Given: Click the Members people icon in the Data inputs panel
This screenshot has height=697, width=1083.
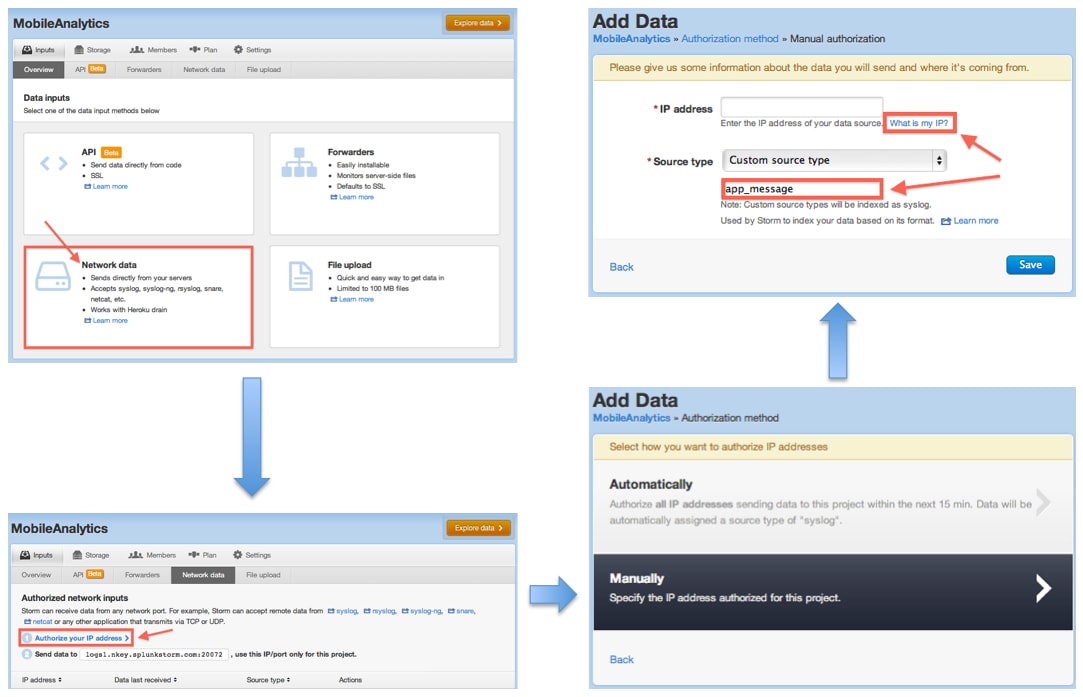Looking at the screenshot, I should [x=137, y=50].
